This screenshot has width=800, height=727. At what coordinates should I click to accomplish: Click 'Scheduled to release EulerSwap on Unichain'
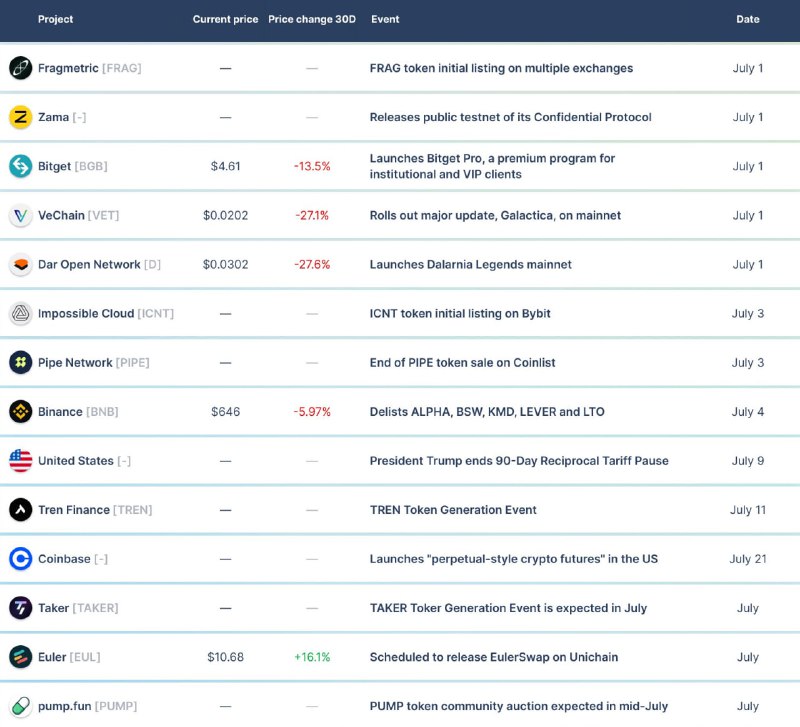tap(493, 657)
